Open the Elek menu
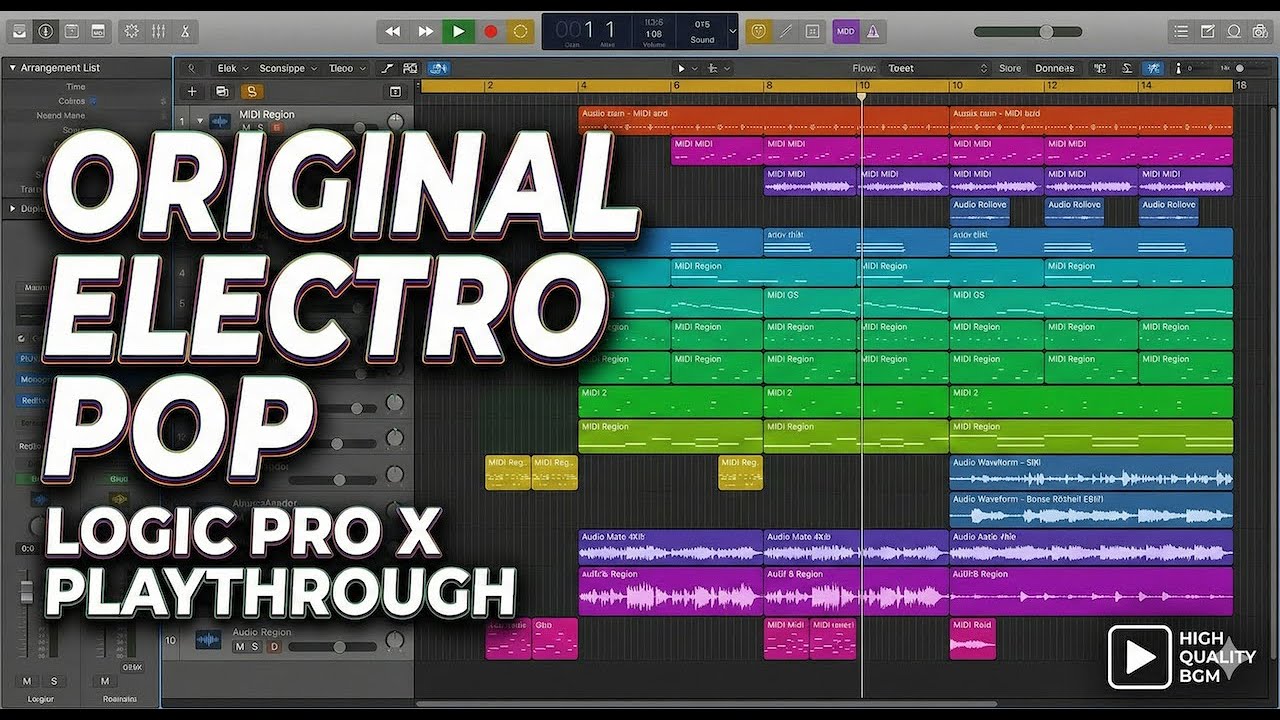Image resolution: width=1280 pixels, height=720 pixels. click(x=232, y=68)
